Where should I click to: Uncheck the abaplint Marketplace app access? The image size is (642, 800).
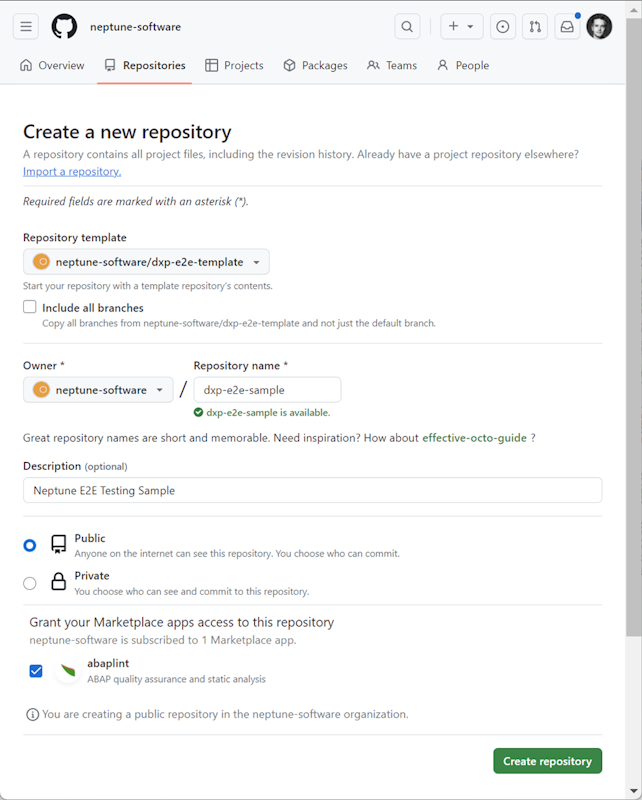[36, 671]
